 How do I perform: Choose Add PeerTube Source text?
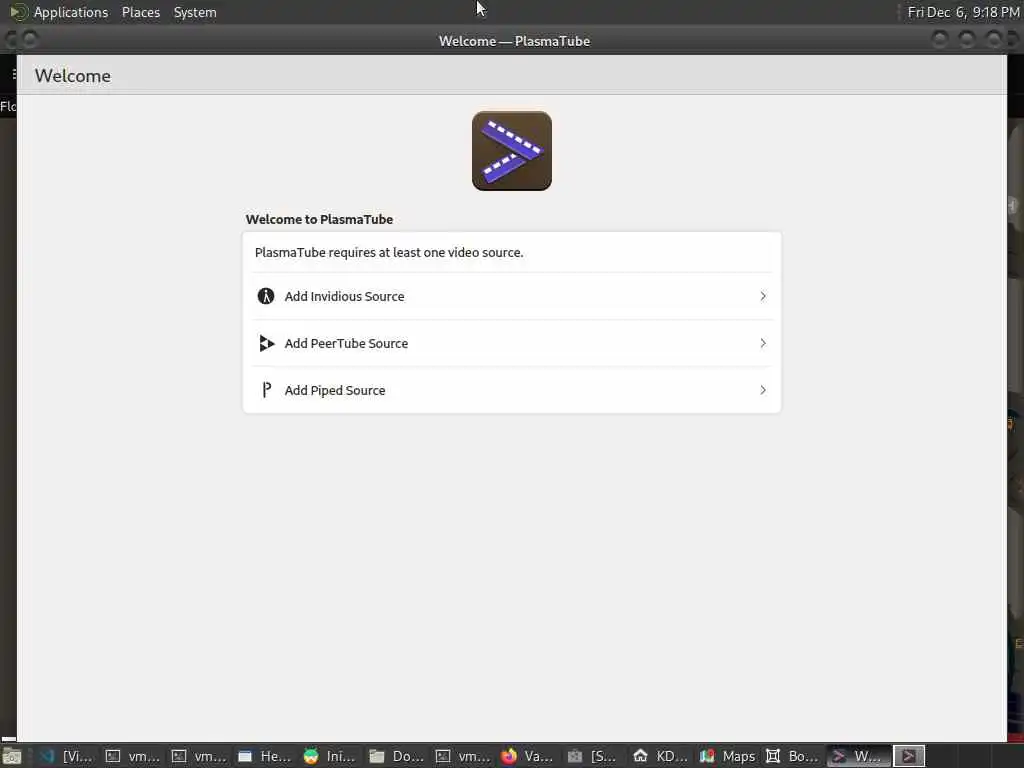[x=346, y=344]
